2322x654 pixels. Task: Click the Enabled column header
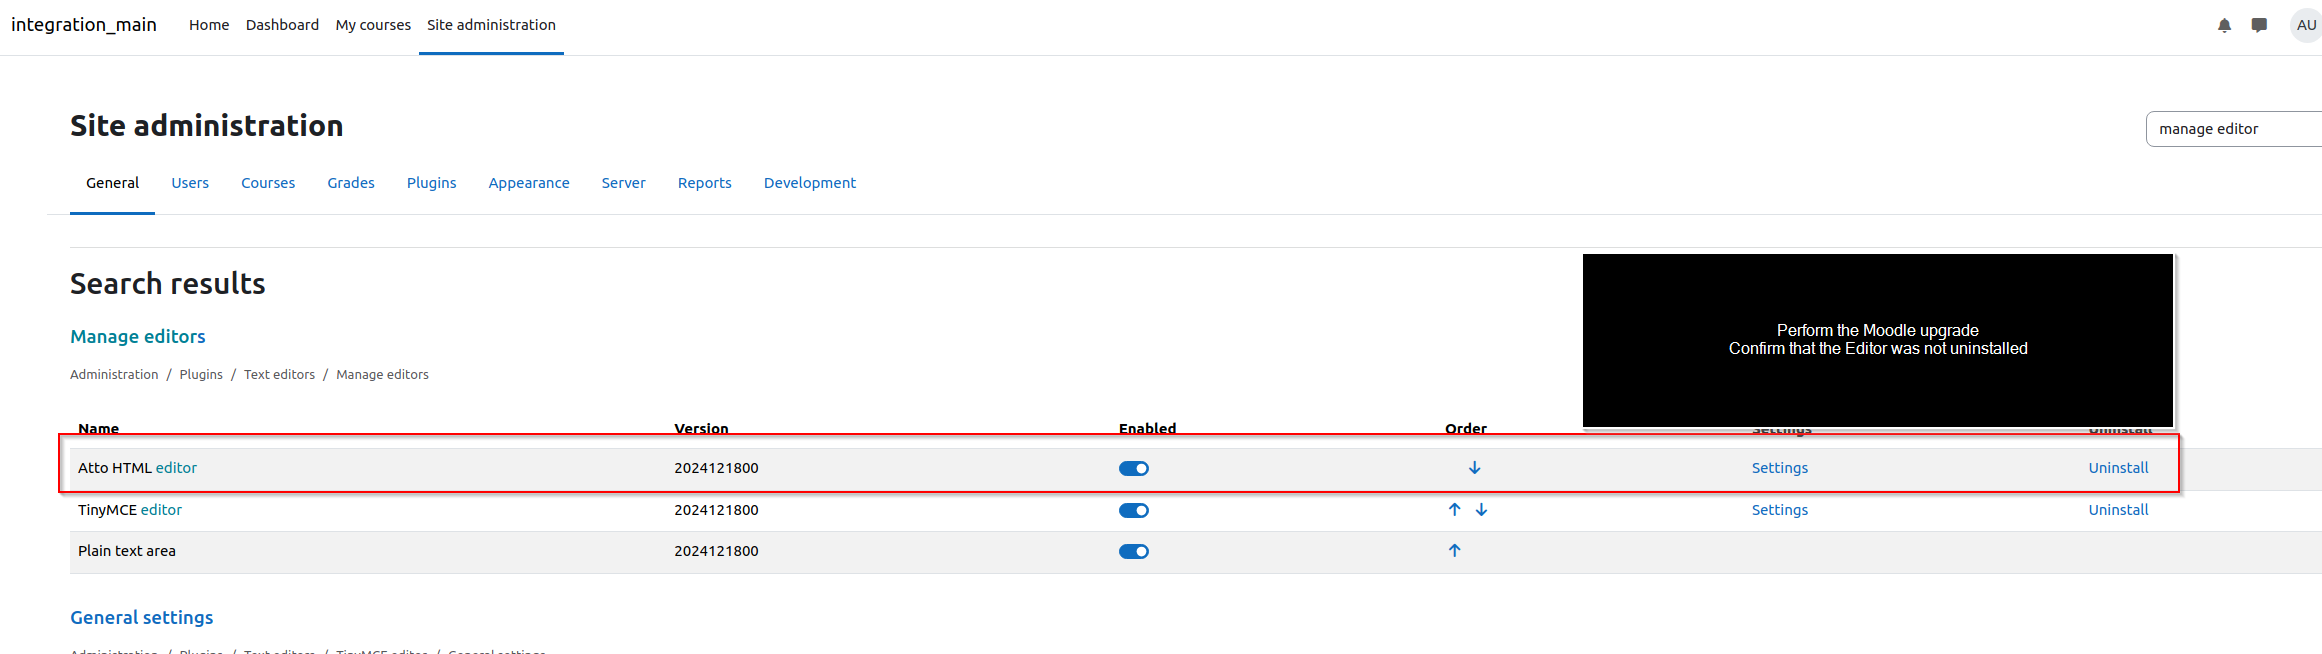click(1147, 428)
